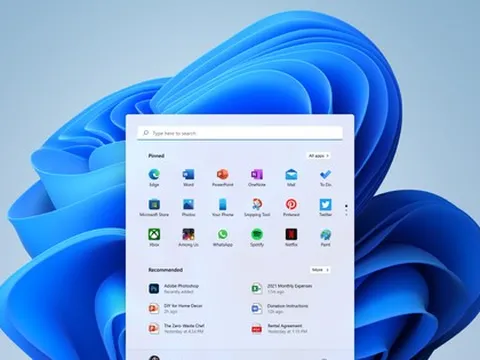The image size is (480, 360).
Task: Open the Your Phone app
Action: [223, 208]
